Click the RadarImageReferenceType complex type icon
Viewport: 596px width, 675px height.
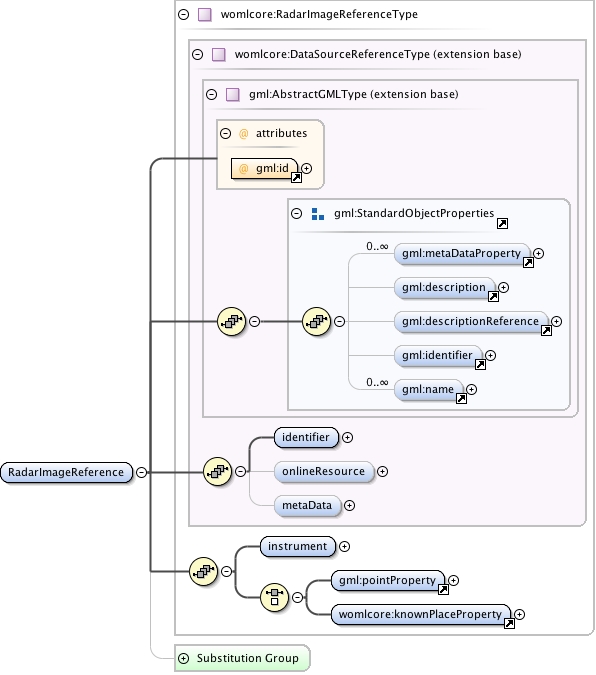(205, 15)
